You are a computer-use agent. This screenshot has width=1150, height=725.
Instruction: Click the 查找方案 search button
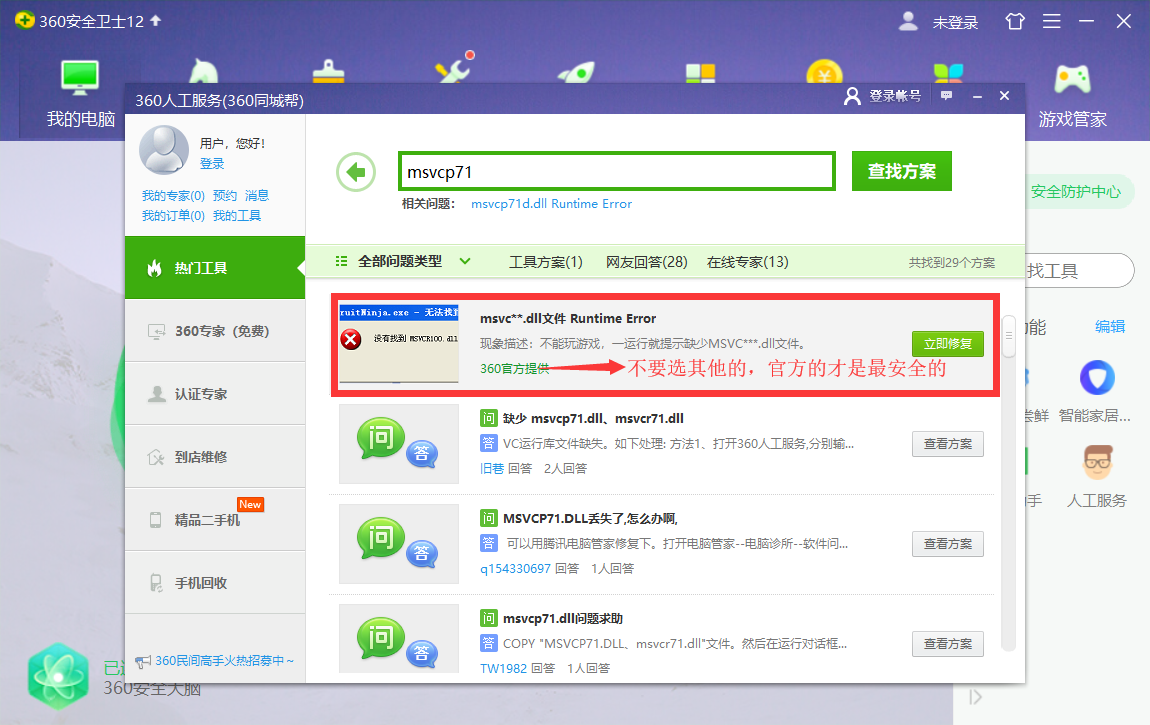tap(901, 170)
